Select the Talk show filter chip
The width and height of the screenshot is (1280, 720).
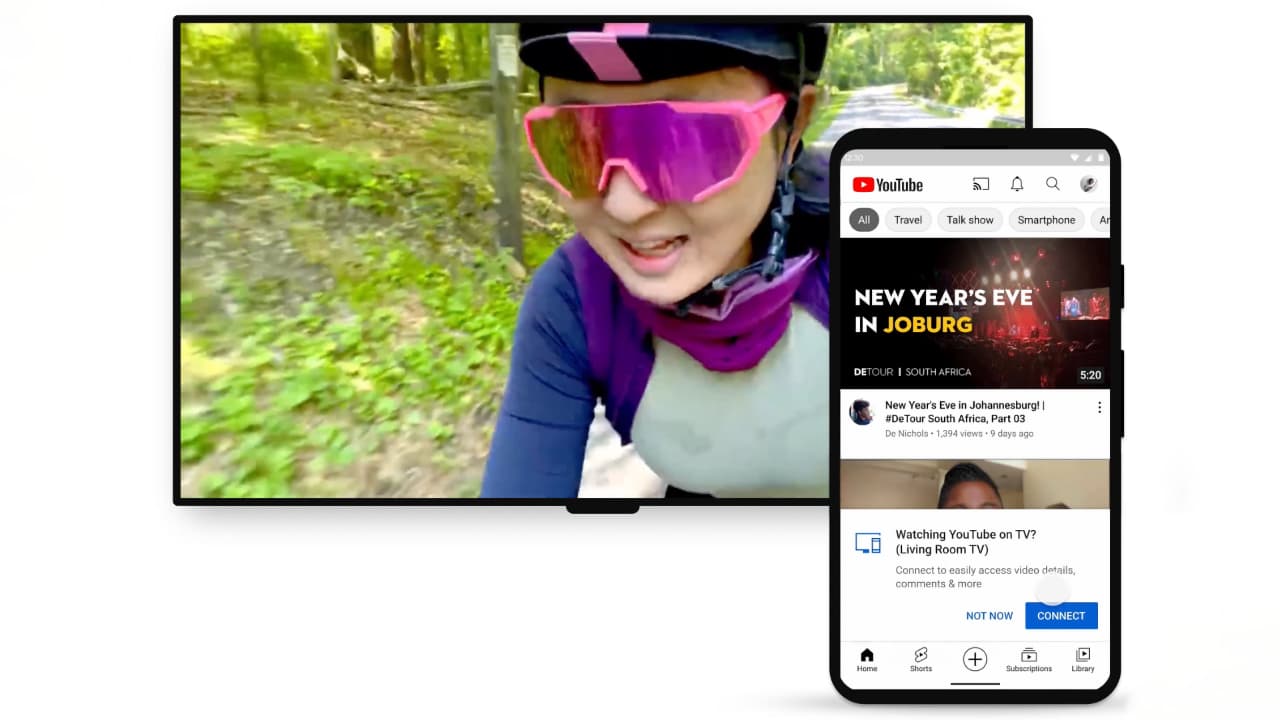point(970,220)
